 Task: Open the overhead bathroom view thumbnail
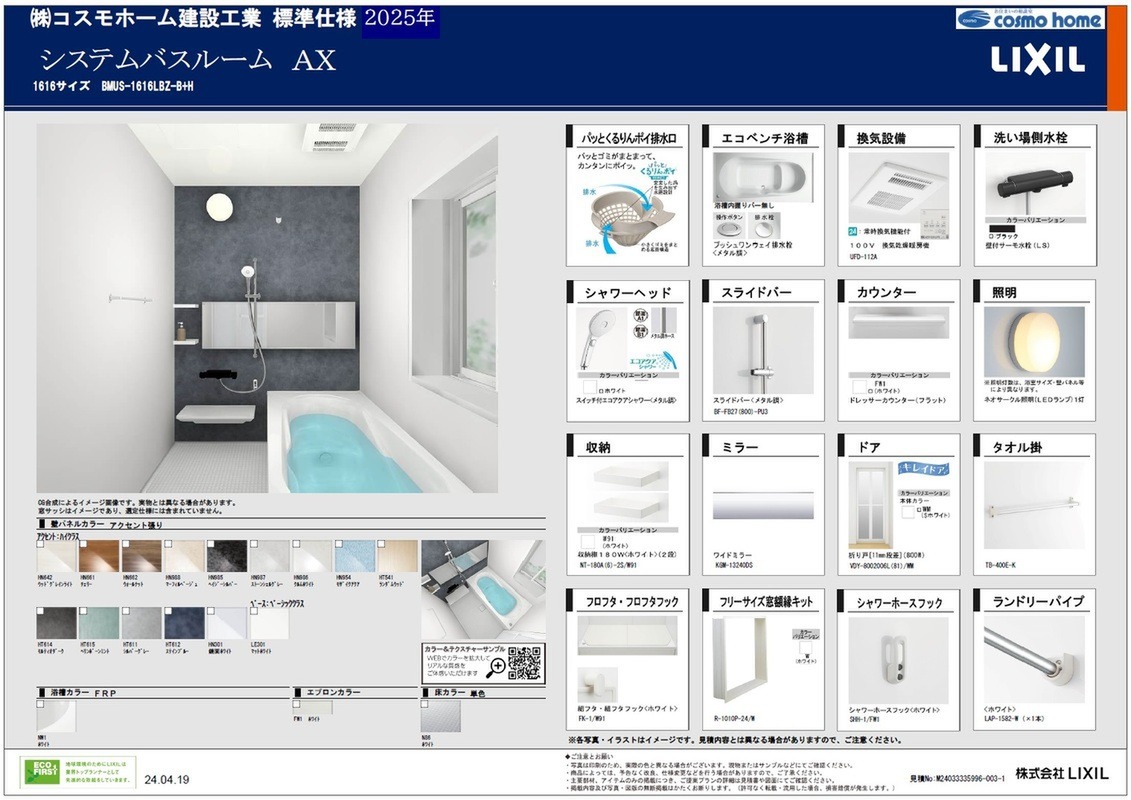[x=483, y=589]
